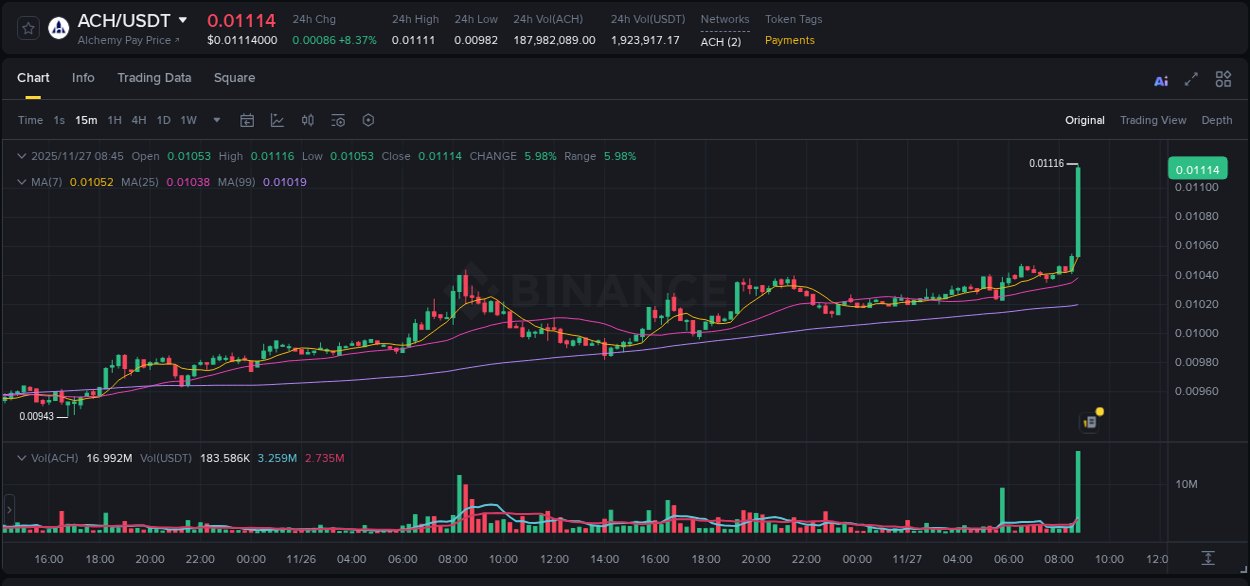Collapse the Vol(ACH) indicator panel

coord(21,457)
